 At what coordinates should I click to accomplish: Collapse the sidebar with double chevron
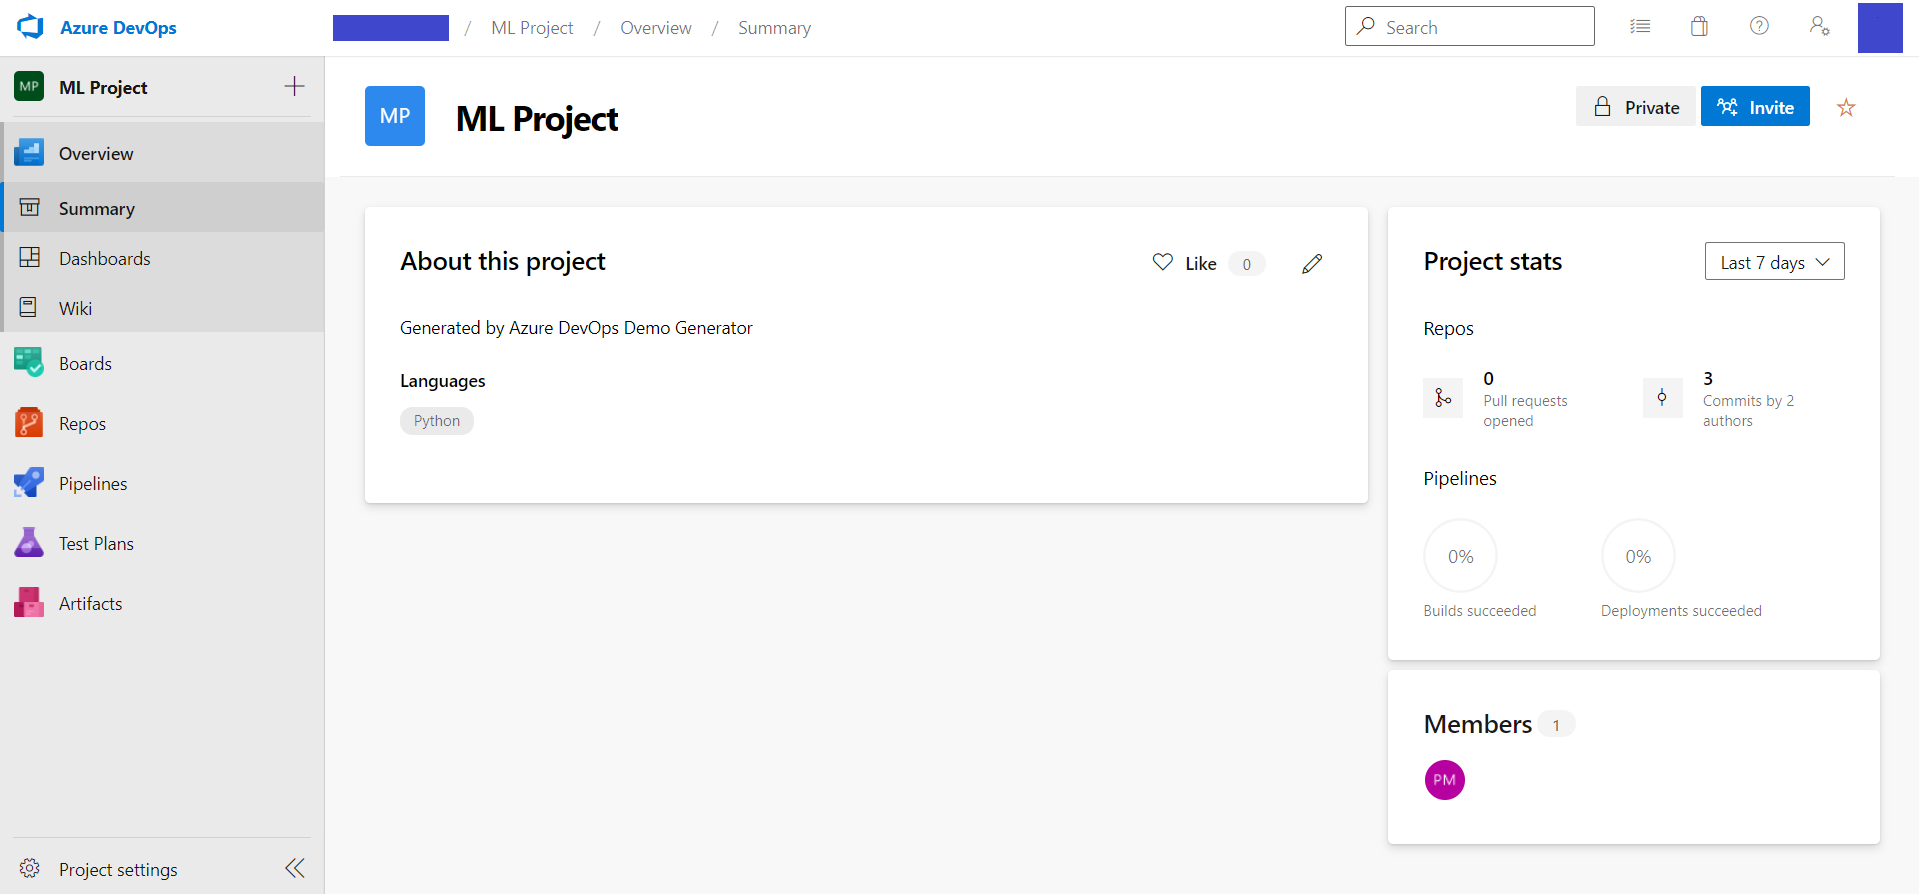(295, 868)
